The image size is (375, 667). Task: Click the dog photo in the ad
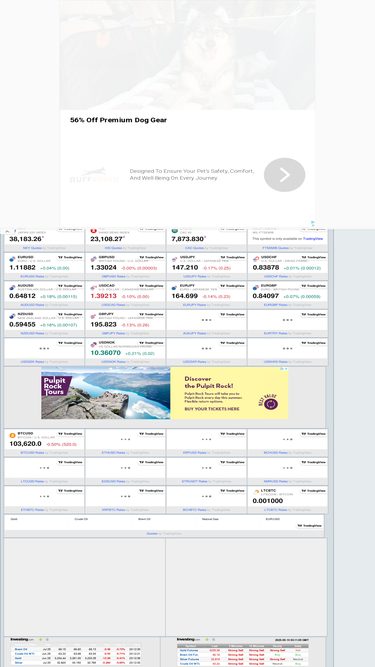coord(188,55)
